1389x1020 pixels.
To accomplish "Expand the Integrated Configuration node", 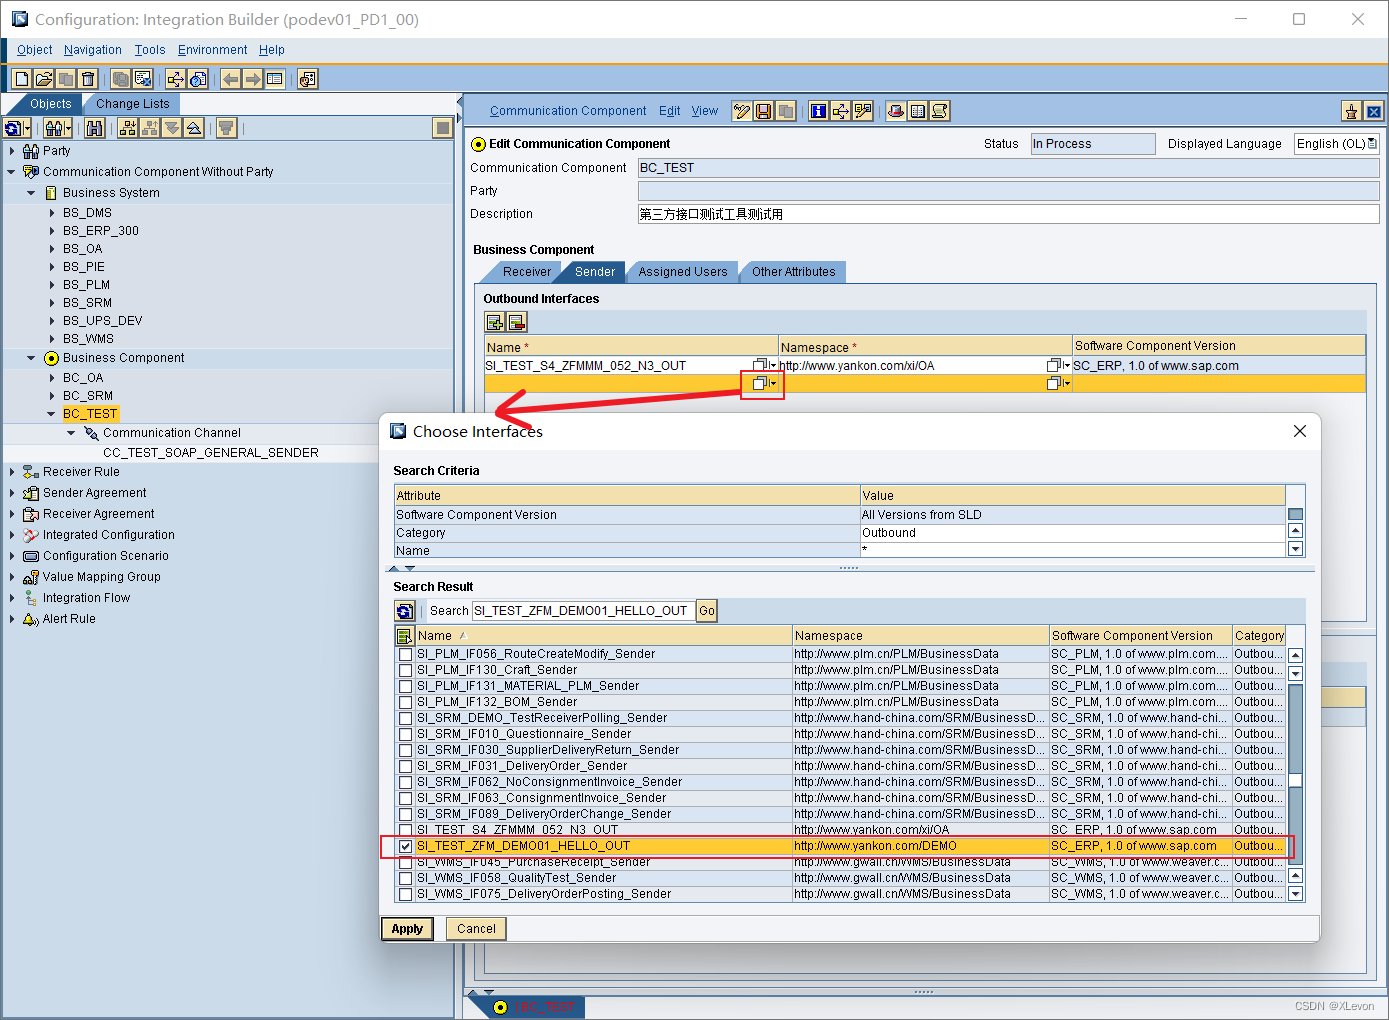I will (x=12, y=535).
